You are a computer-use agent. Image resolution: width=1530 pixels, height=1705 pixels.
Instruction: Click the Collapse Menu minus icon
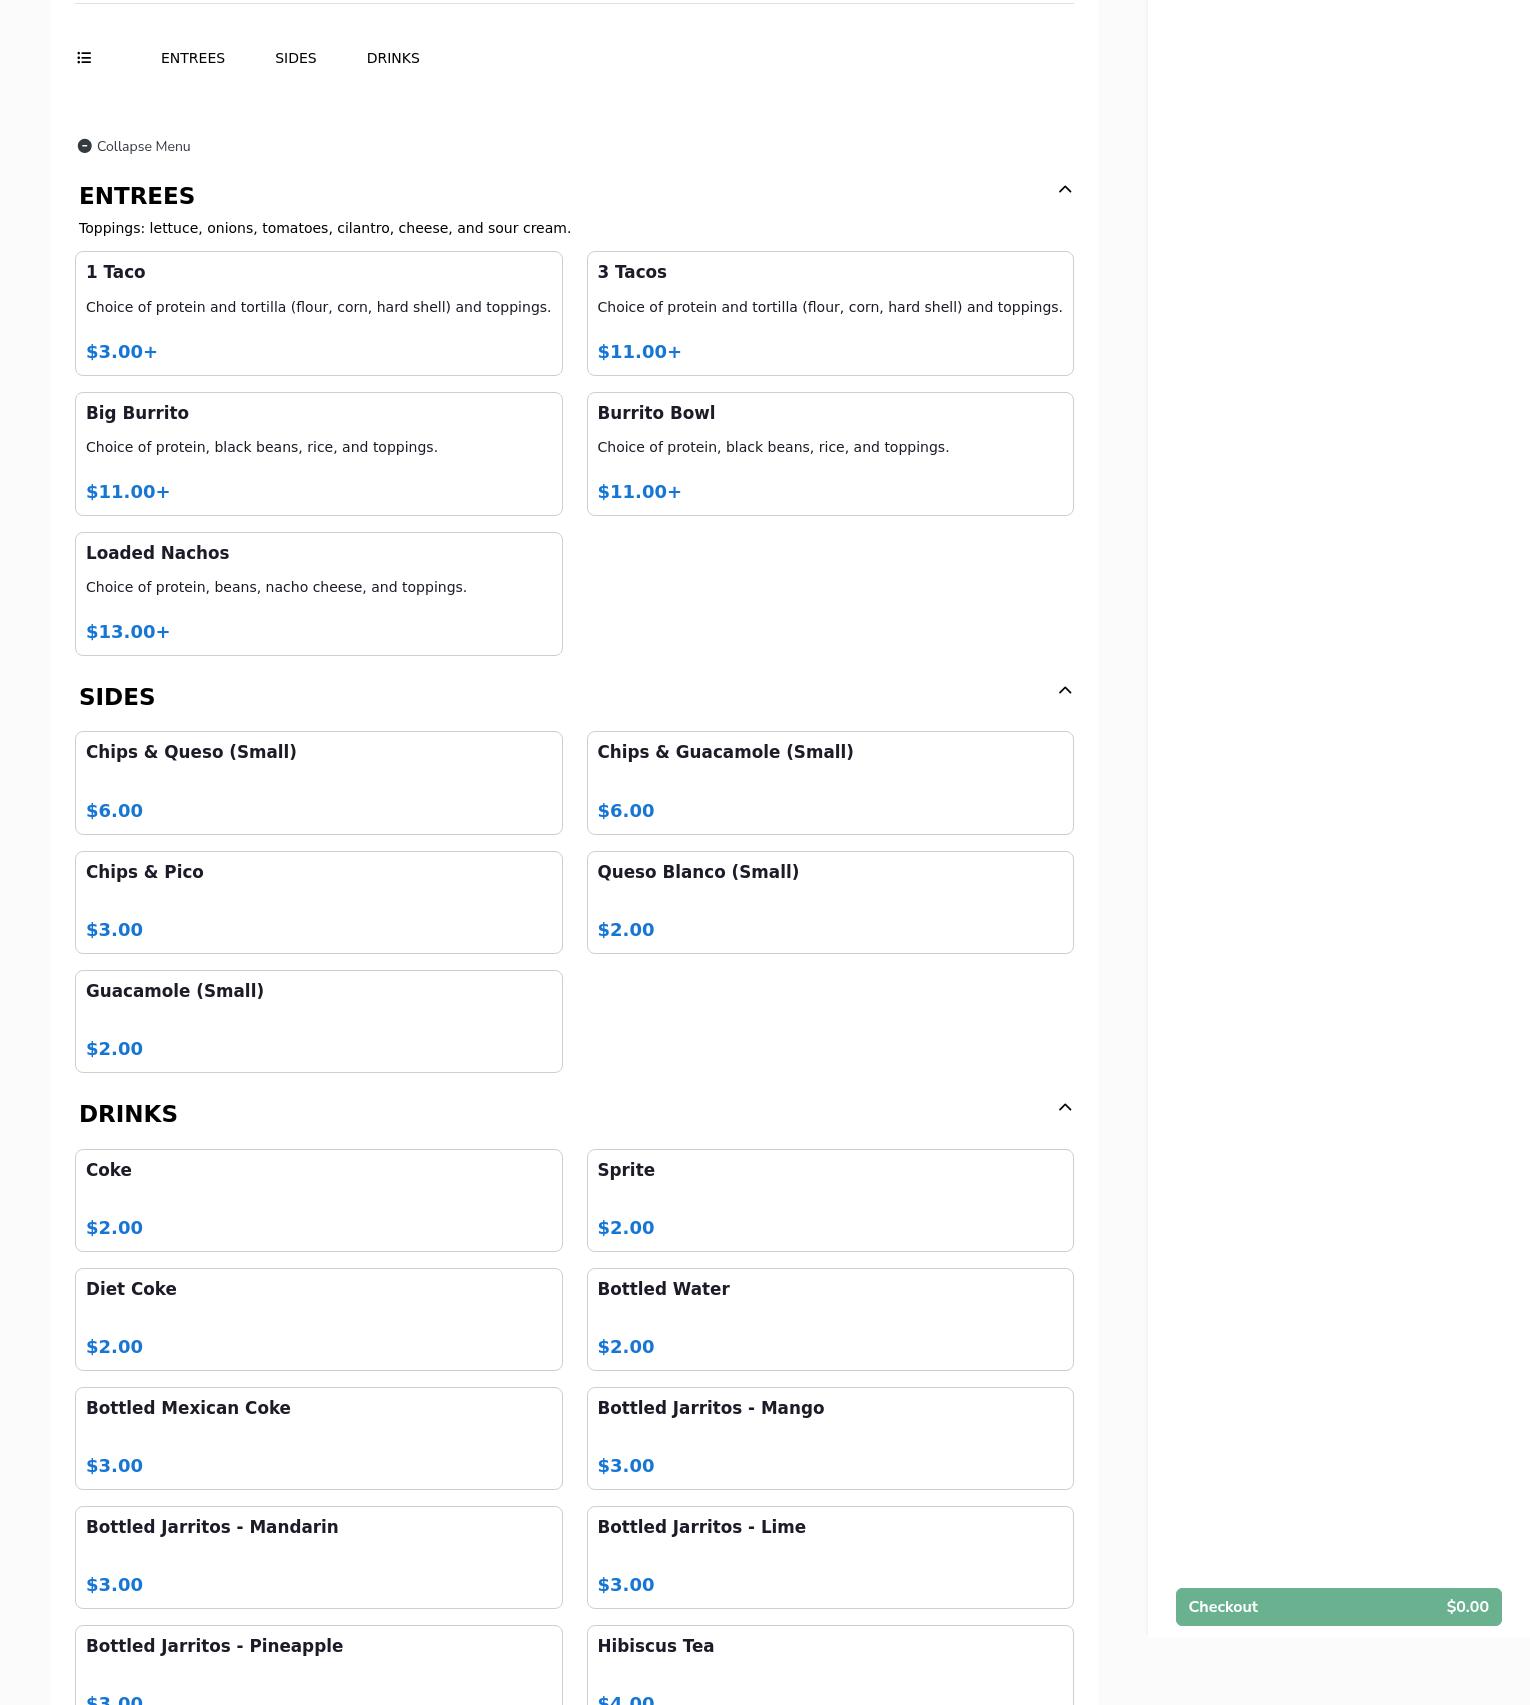(85, 146)
